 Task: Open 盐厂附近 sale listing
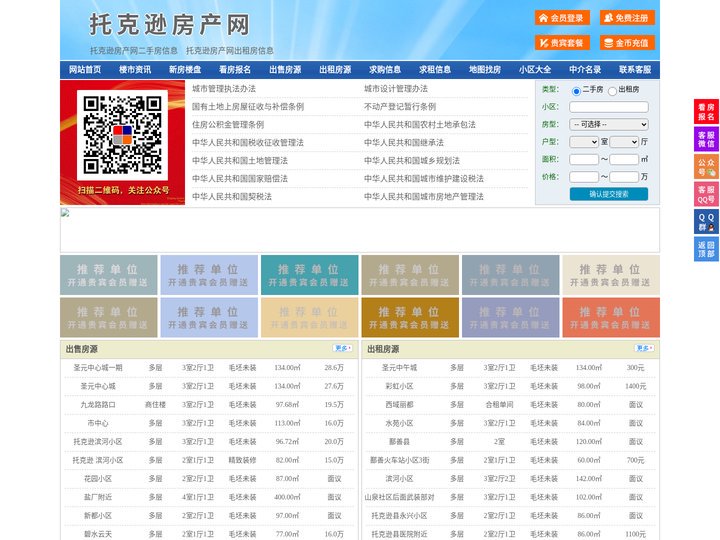point(98,497)
